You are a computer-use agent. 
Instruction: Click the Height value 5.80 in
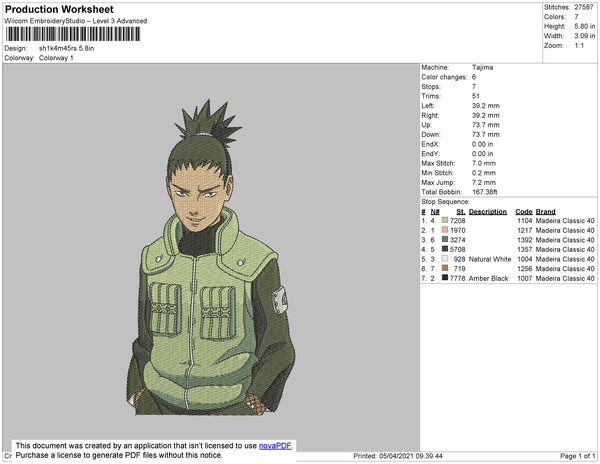(x=584, y=26)
